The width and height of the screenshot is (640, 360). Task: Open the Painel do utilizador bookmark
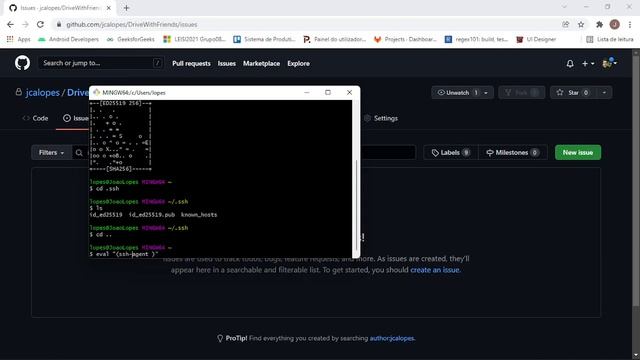point(335,39)
